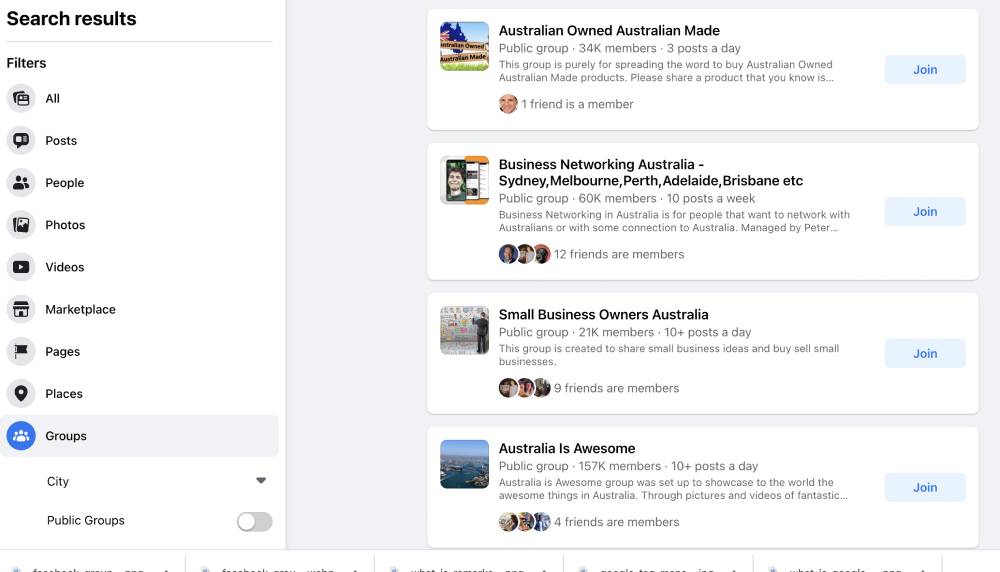
Task: Click the Posts filter label
Action: point(61,140)
